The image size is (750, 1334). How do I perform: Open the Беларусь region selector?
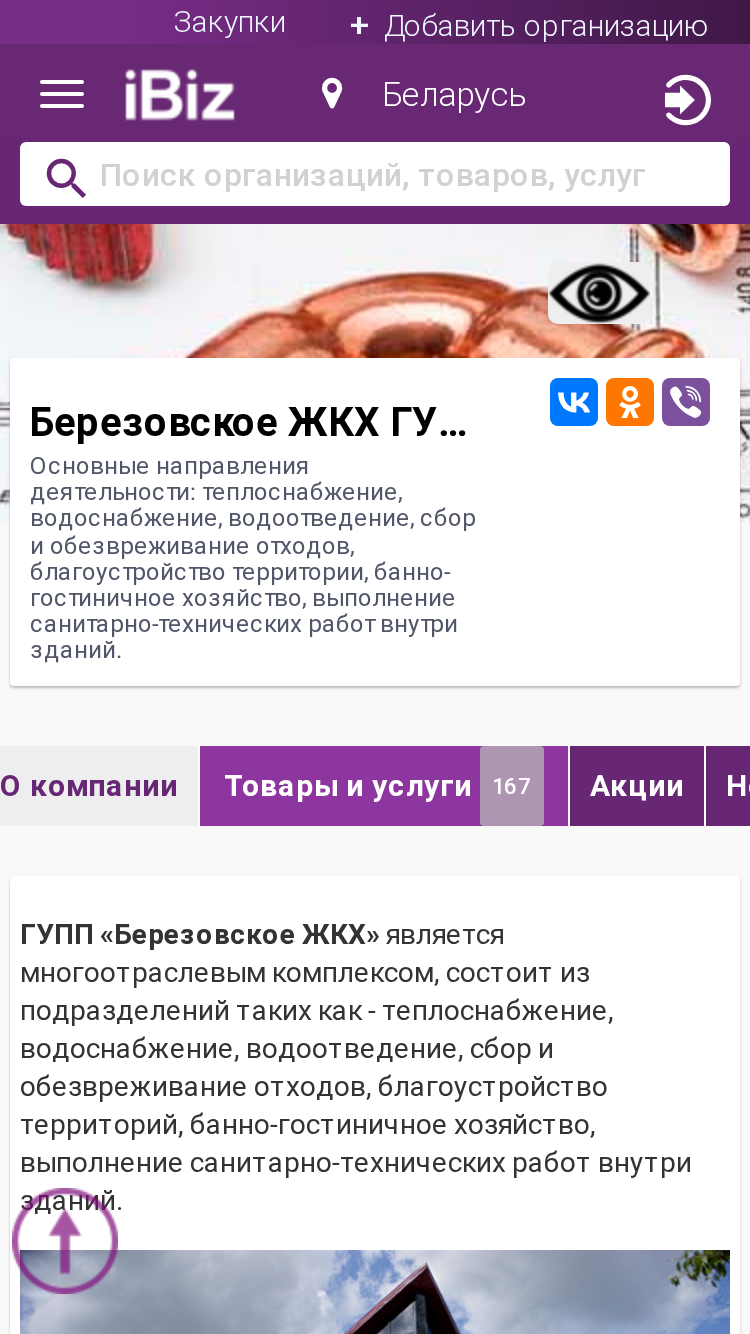454,95
